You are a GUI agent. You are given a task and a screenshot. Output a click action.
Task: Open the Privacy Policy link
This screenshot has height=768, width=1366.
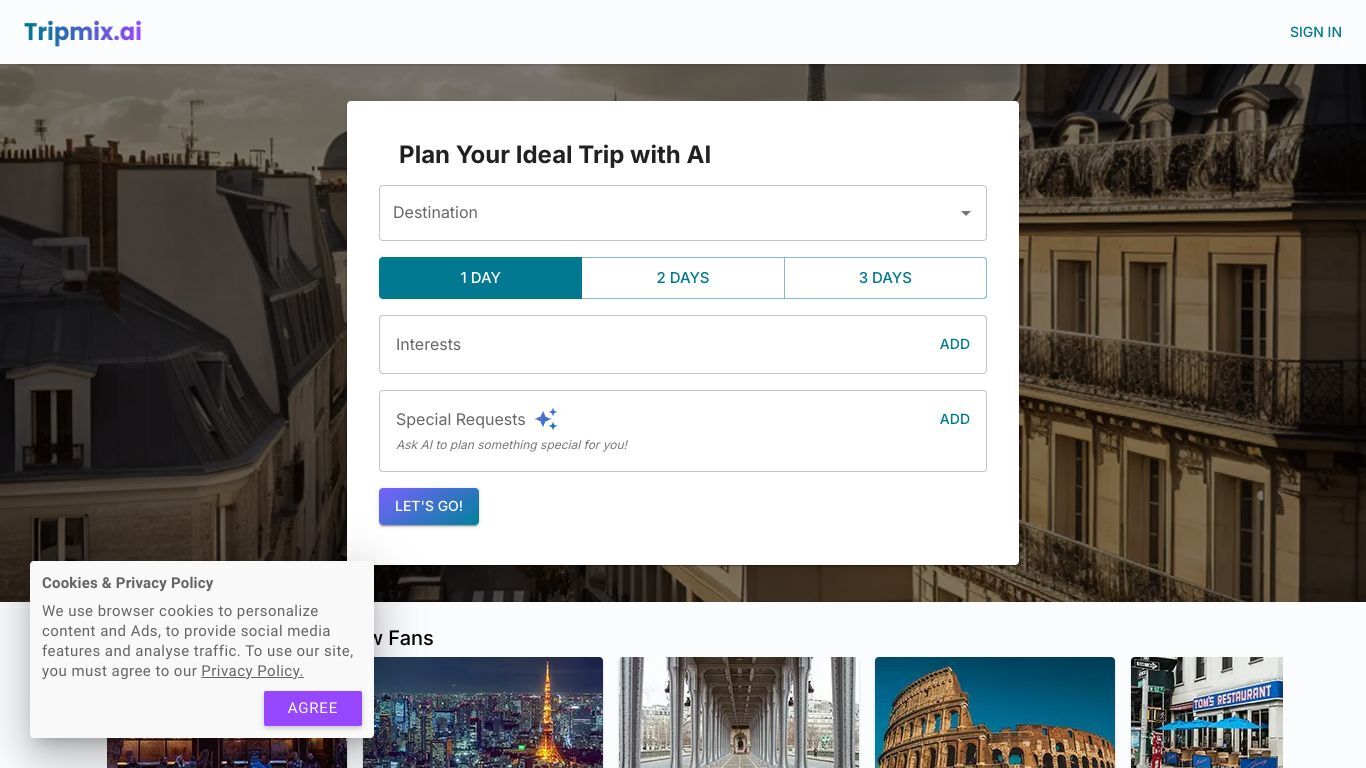(252, 671)
